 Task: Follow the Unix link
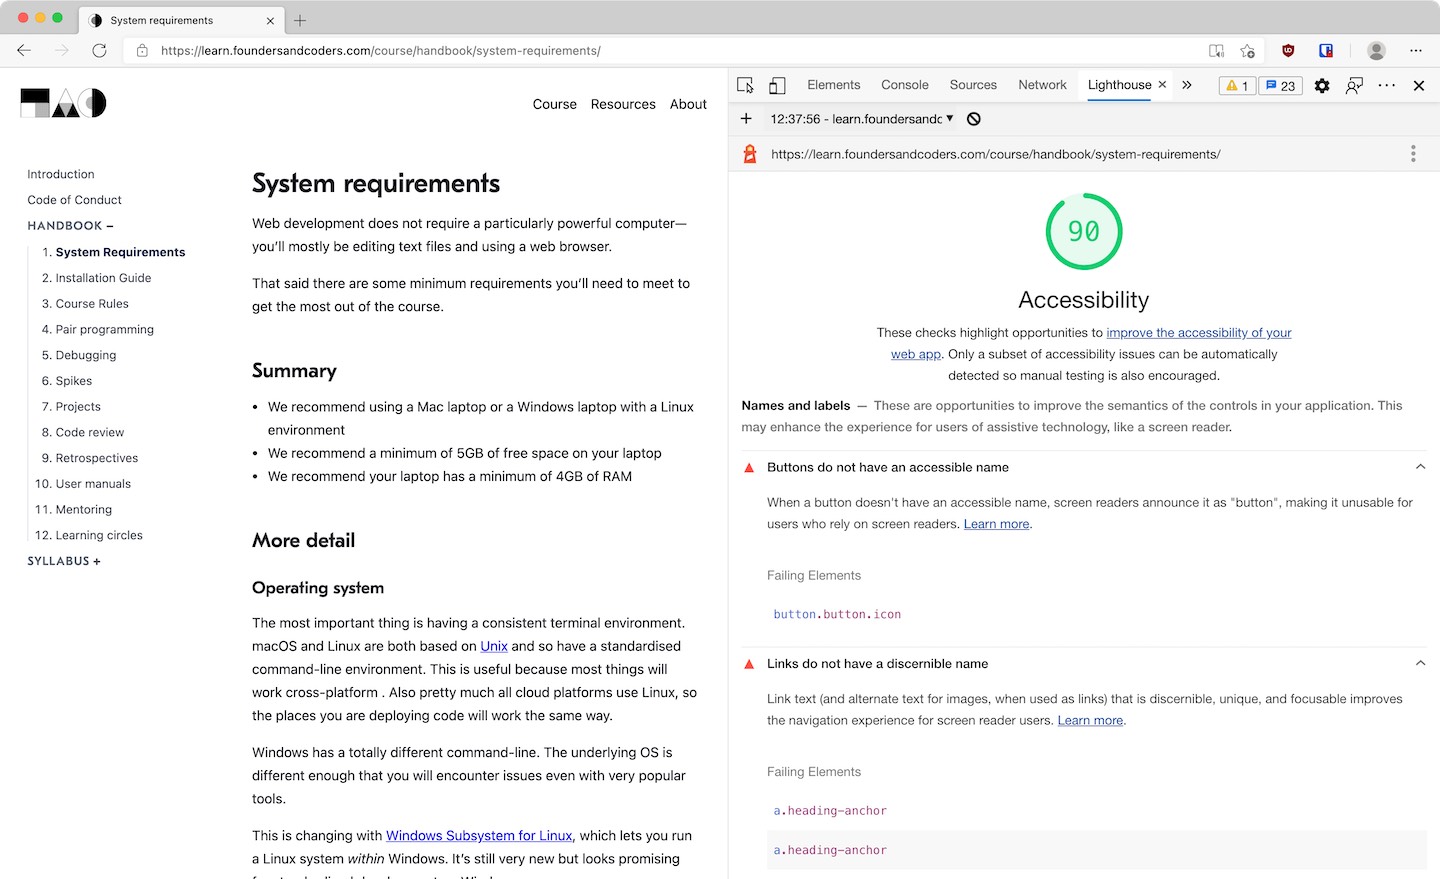click(x=494, y=646)
